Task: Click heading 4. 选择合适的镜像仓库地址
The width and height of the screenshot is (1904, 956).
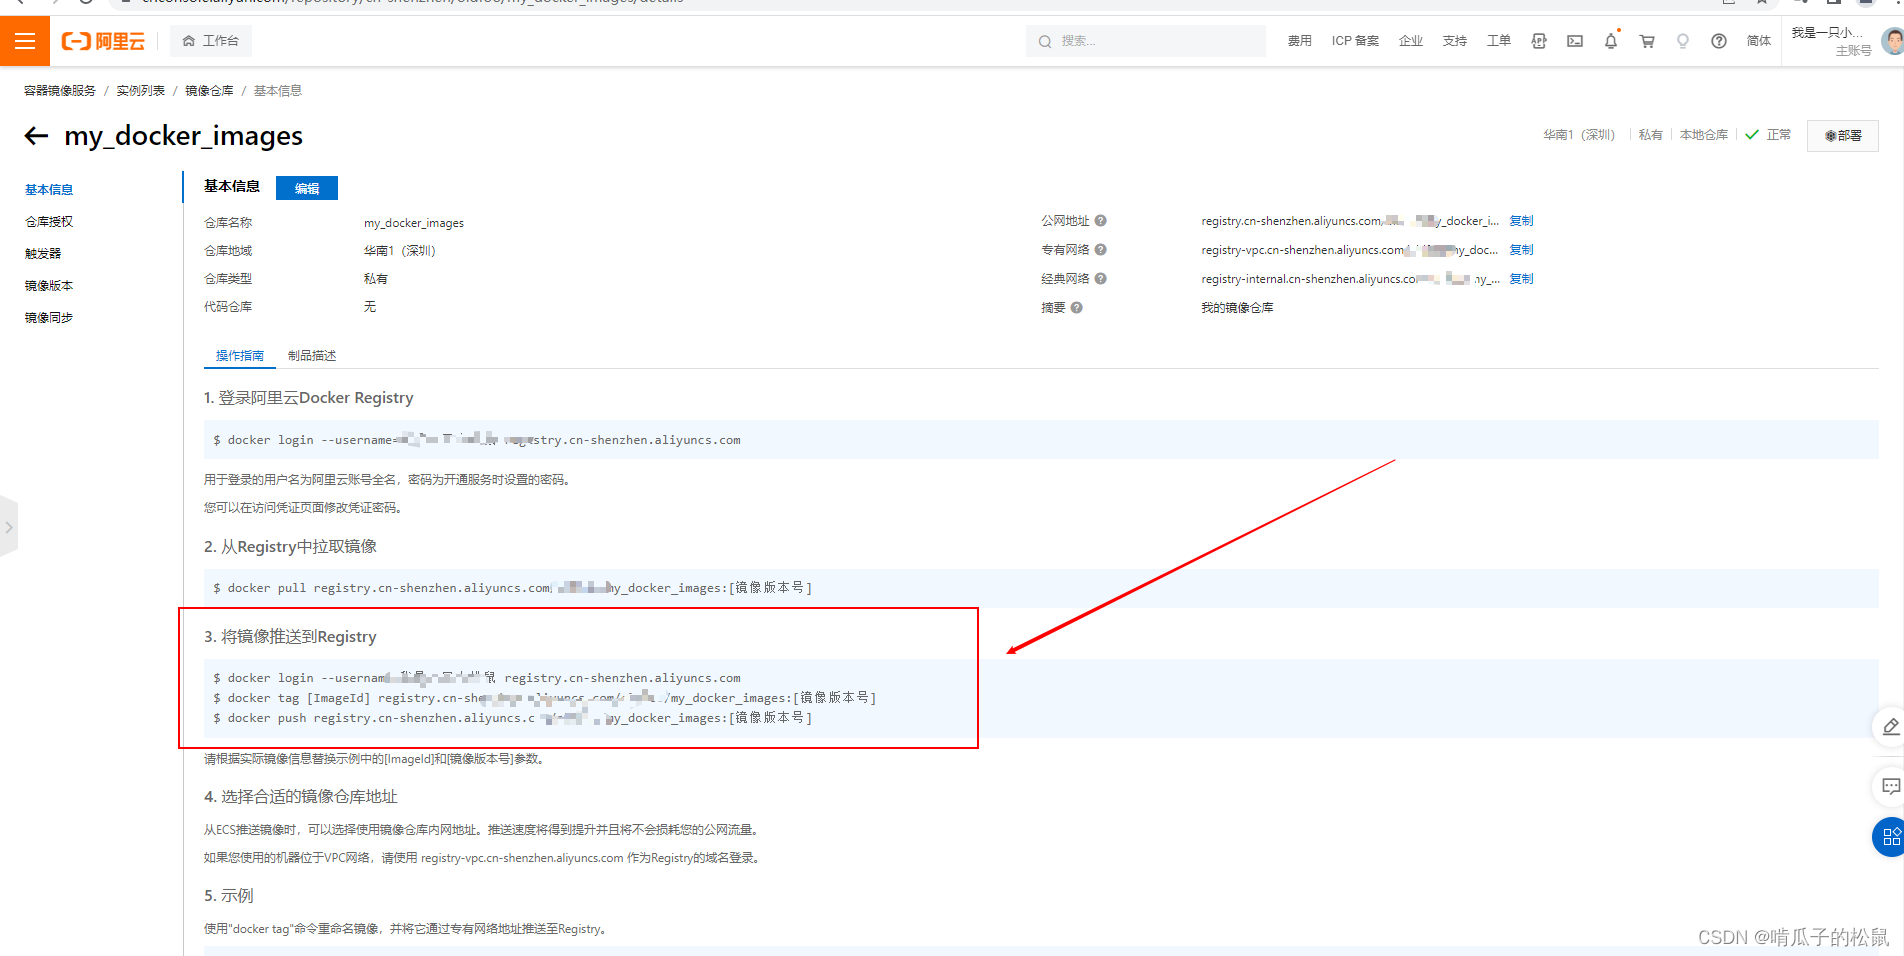Action: tap(301, 797)
